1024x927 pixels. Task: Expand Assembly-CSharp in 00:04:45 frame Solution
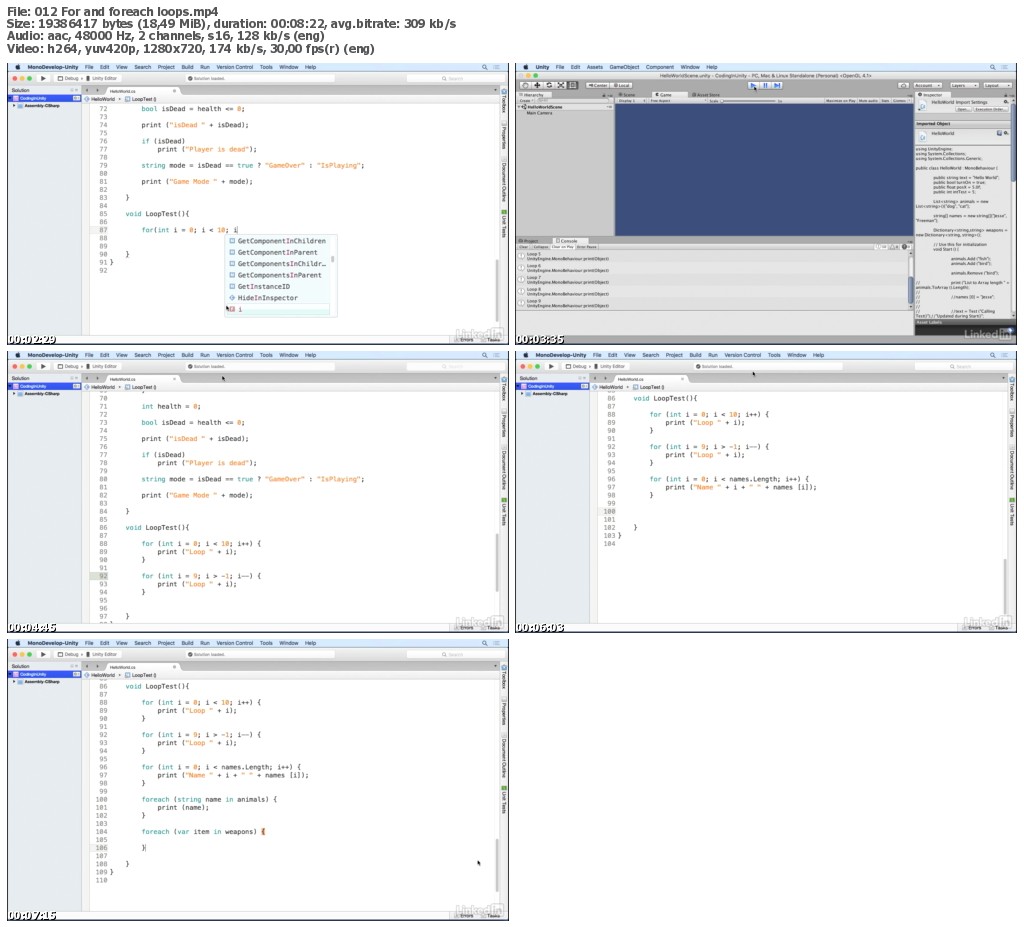click(x=14, y=394)
